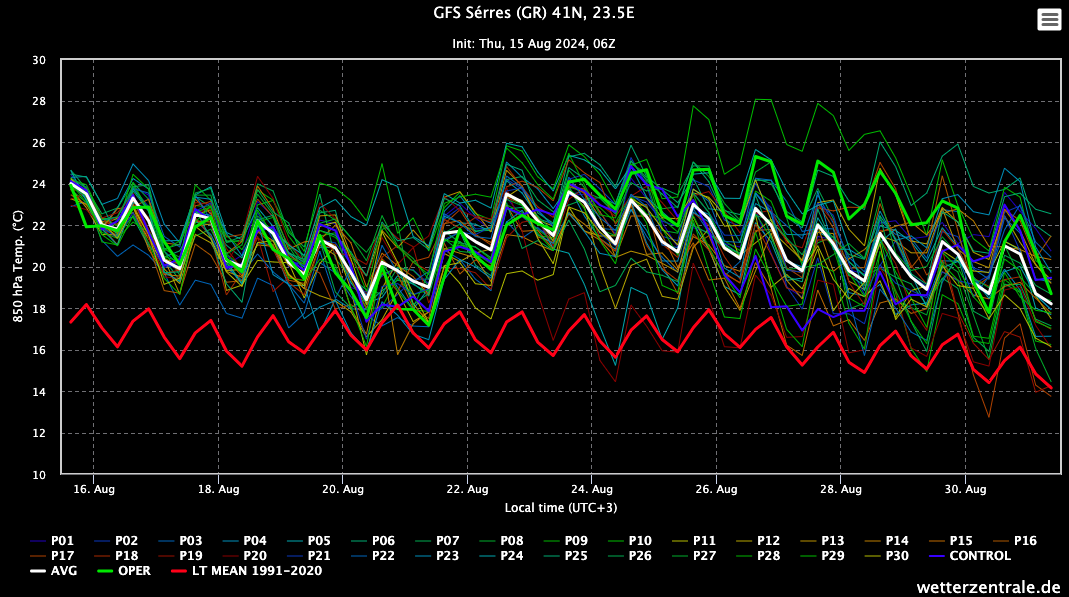This screenshot has height=597, width=1069.
Task: Click the Init: Thu, 15 Aug 2024 subtitle
Action: [x=534, y=44]
